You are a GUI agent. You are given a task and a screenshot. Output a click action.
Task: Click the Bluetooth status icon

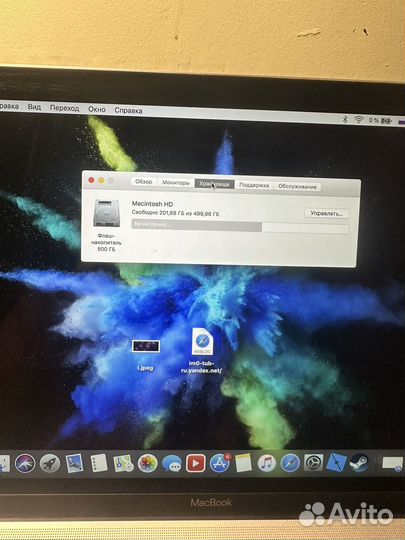click(345, 120)
